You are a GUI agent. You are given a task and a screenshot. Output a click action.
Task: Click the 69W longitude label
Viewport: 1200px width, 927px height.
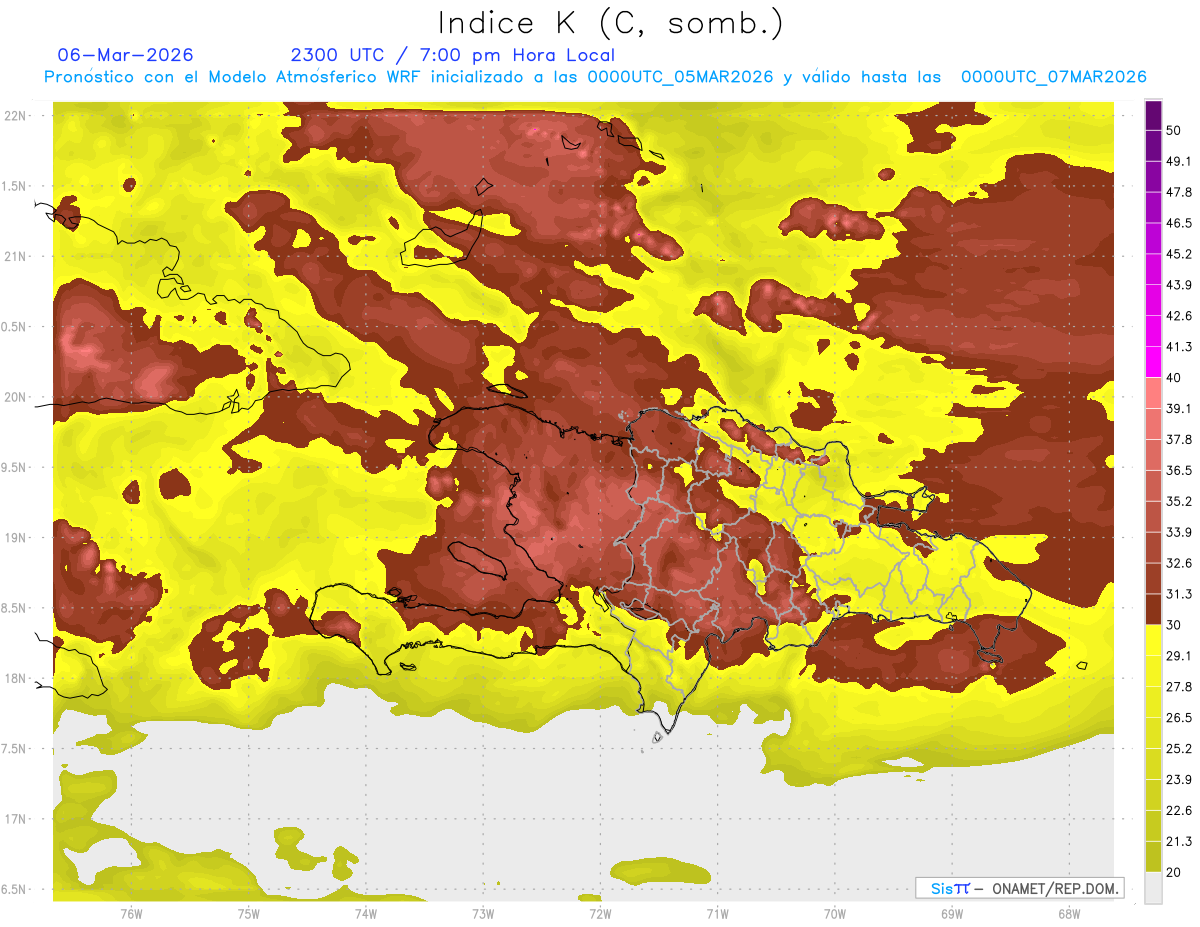[x=952, y=914]
